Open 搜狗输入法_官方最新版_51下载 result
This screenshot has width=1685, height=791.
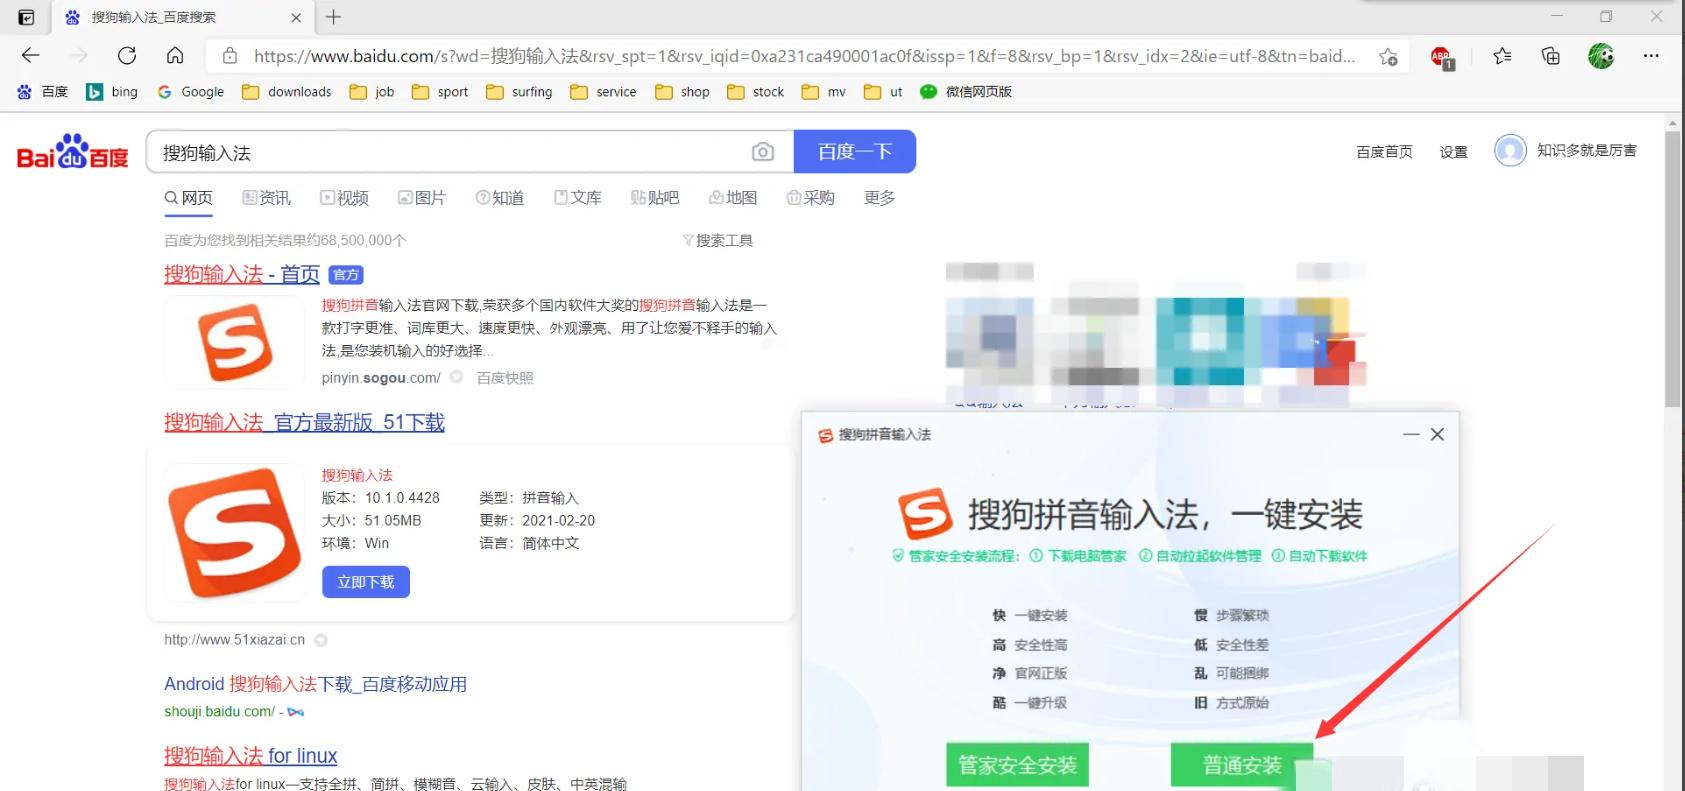coord(304,422)
